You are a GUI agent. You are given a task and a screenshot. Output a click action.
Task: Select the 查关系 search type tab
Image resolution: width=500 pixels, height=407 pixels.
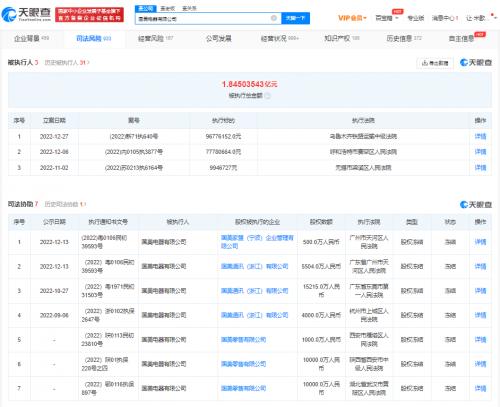189,8
